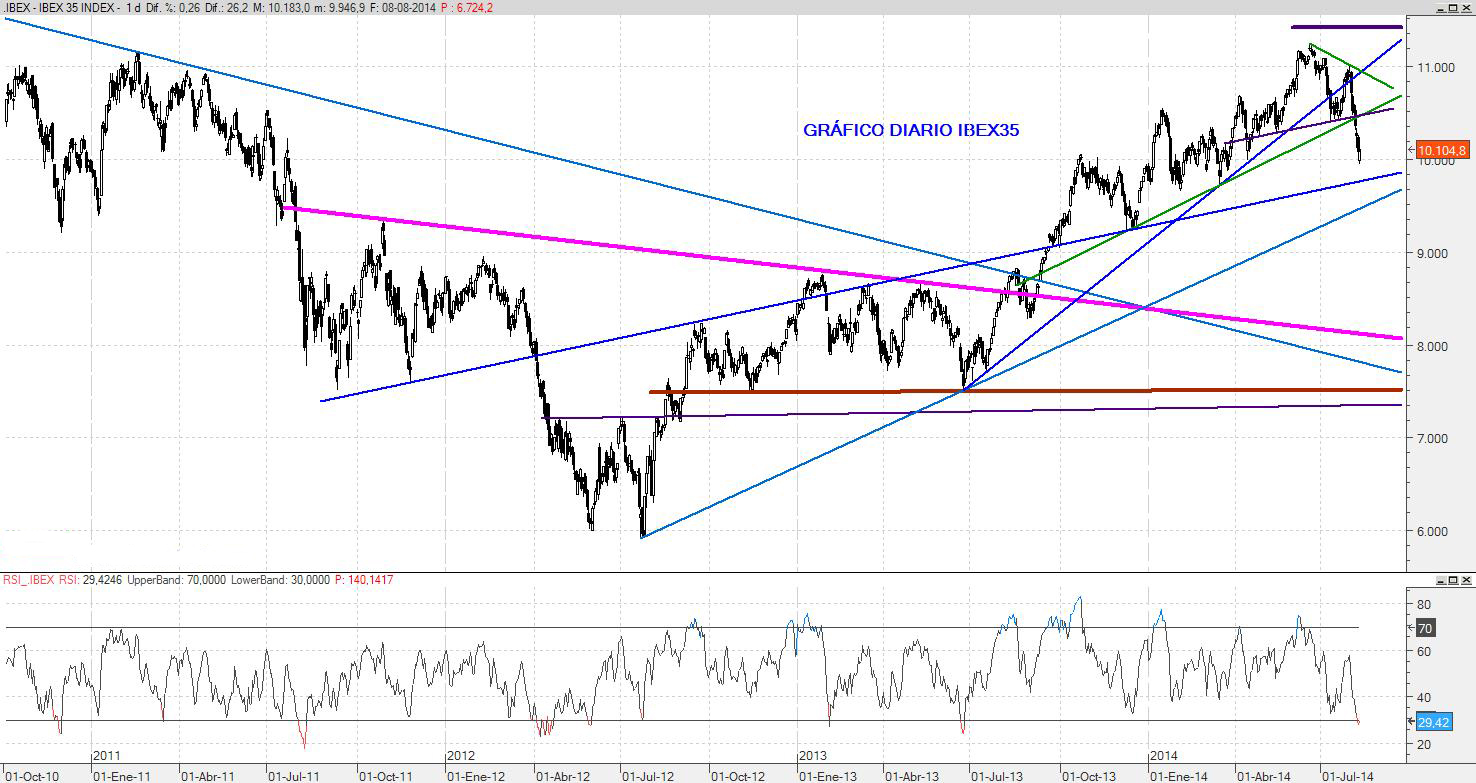This screenshot has height=783, width=1476.
Task: Maximize the IBEX price chart pane
Action: coord(1452,7)
